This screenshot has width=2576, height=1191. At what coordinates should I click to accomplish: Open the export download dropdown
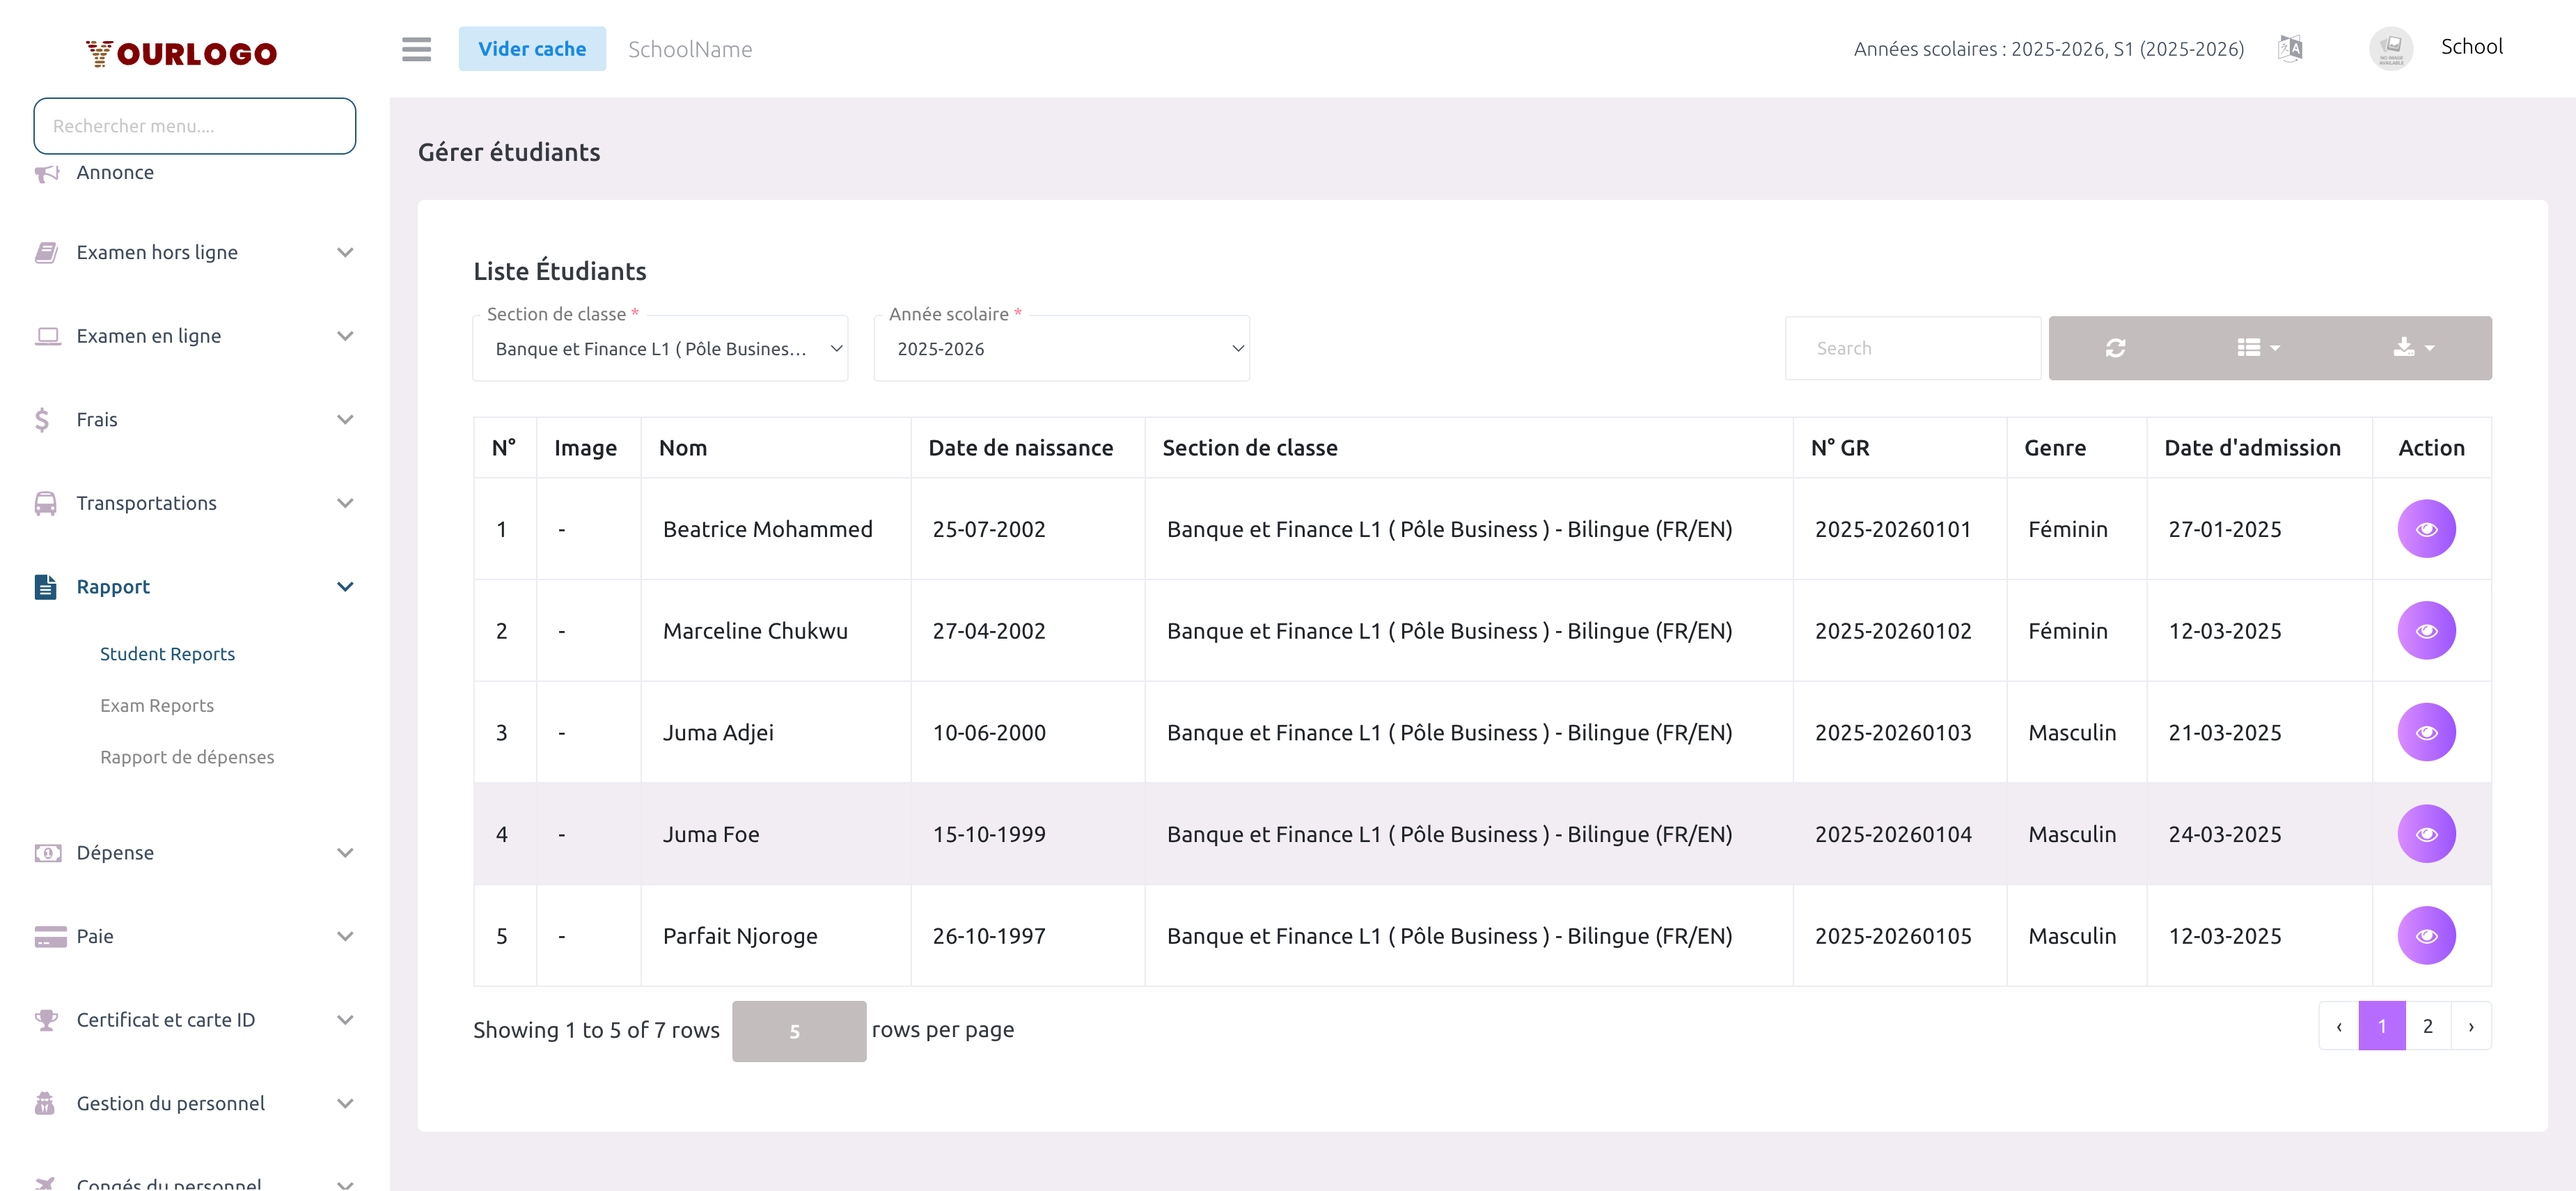point(2413,348)
